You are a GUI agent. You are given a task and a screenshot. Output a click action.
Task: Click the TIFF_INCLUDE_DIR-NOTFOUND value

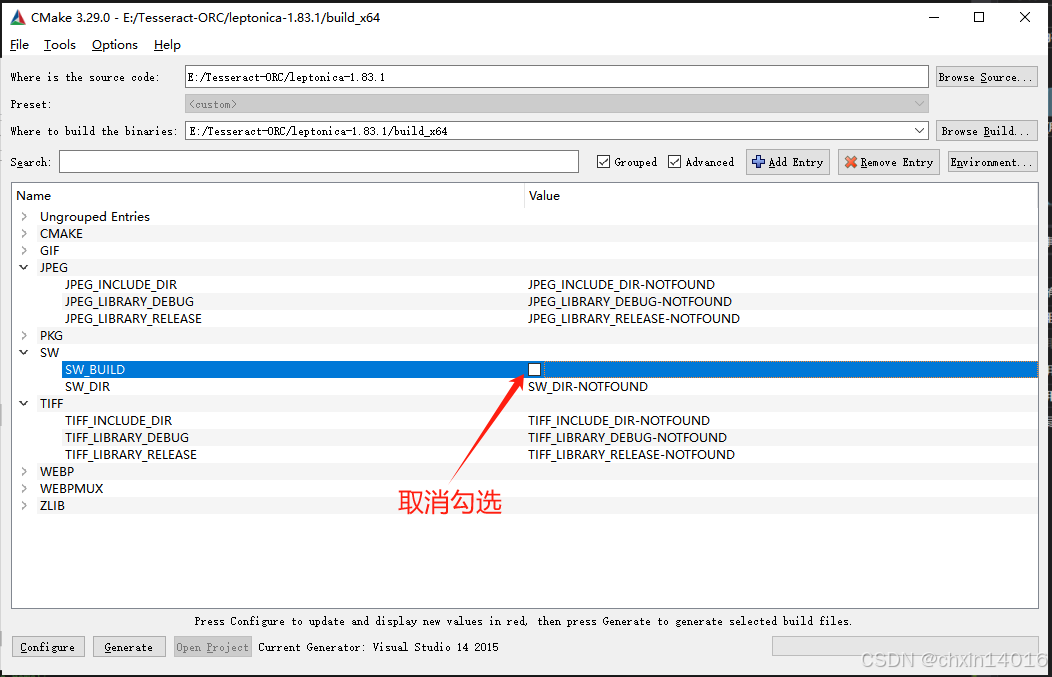click(619, 421)
